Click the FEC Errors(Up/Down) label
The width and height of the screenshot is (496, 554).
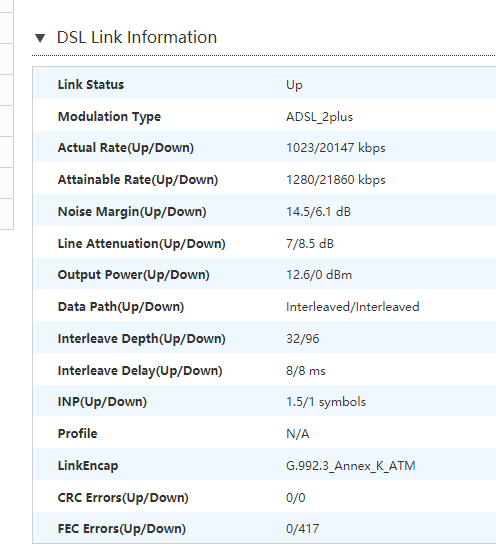pyautogui.click(x=122, y=529)
